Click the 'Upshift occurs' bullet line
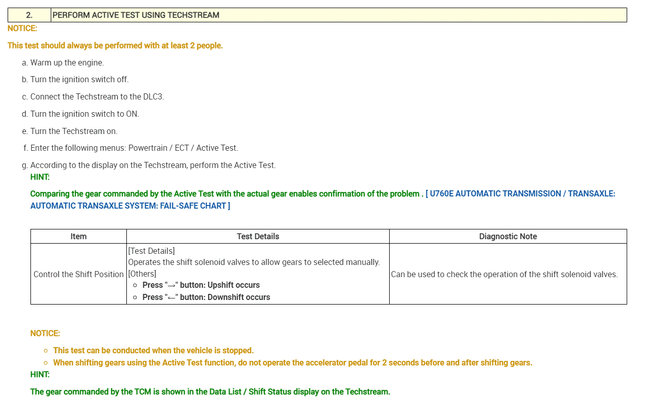Screen dimensions: 650x401 pos(206,285)
